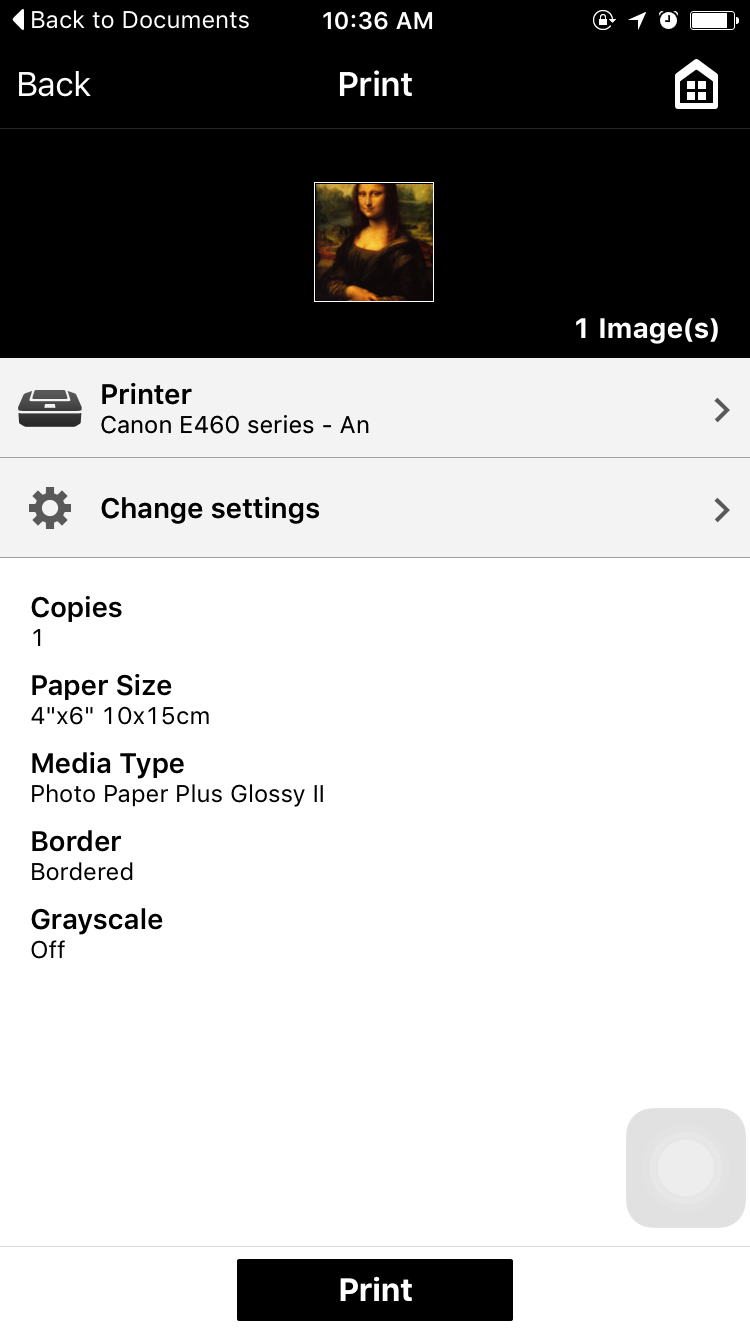Tap the printer icon

51,408
